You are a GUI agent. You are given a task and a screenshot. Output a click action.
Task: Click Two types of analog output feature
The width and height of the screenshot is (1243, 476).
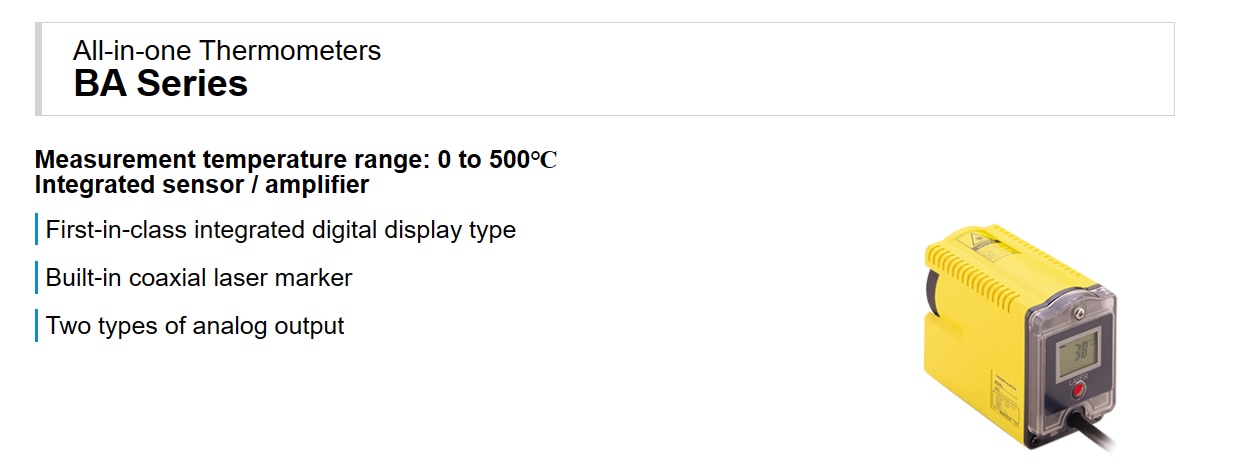195,326
